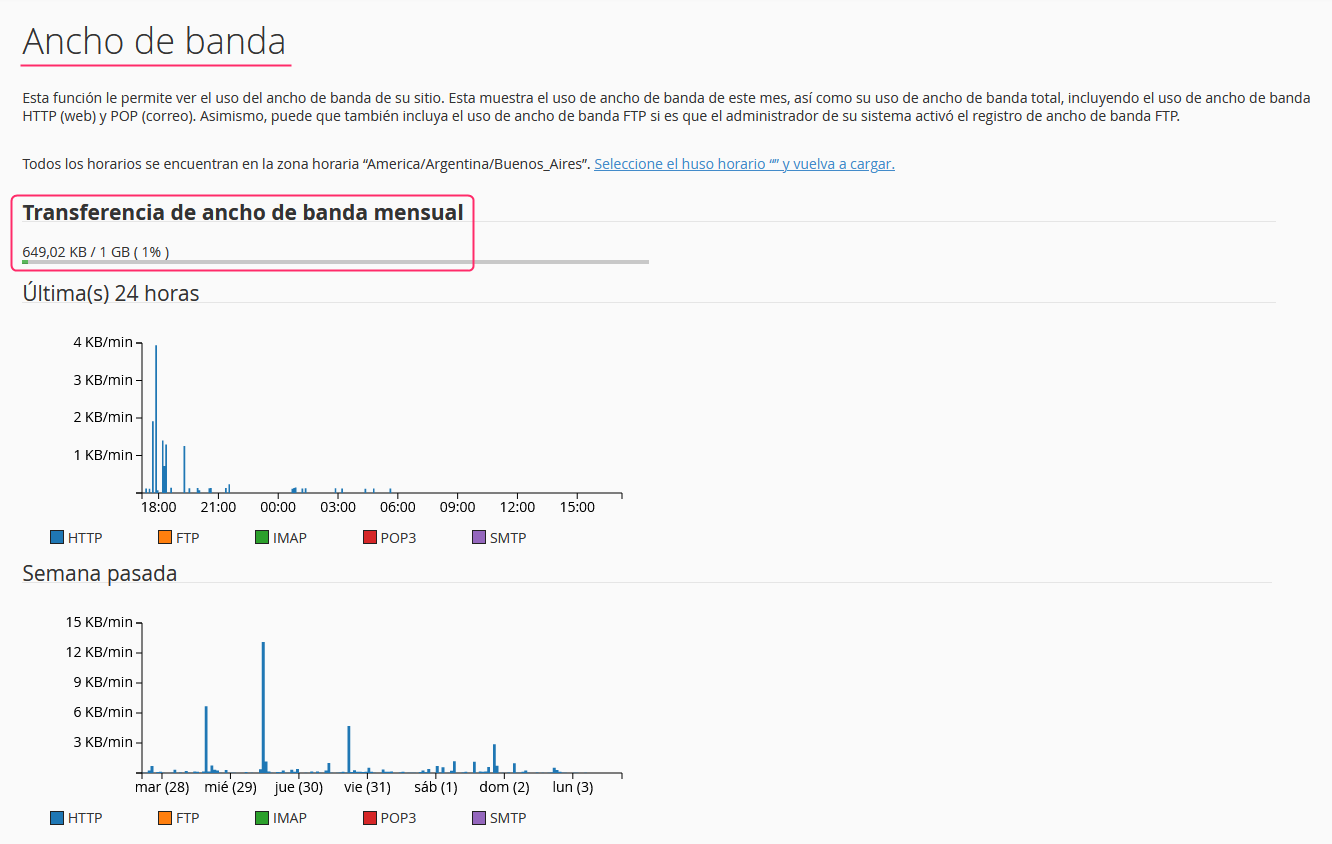Select purple SMTP swatch in Semana pasada legend

478,817
